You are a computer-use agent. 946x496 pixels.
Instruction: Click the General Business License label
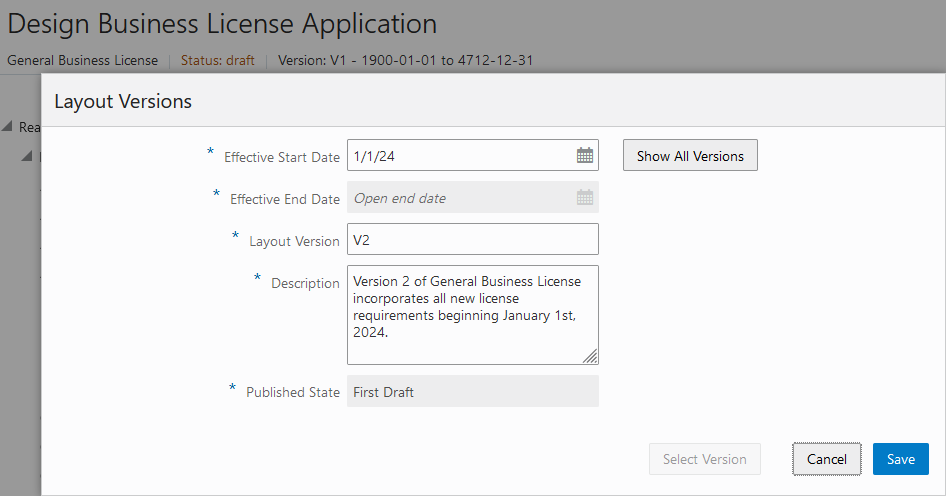click(82, 60)
